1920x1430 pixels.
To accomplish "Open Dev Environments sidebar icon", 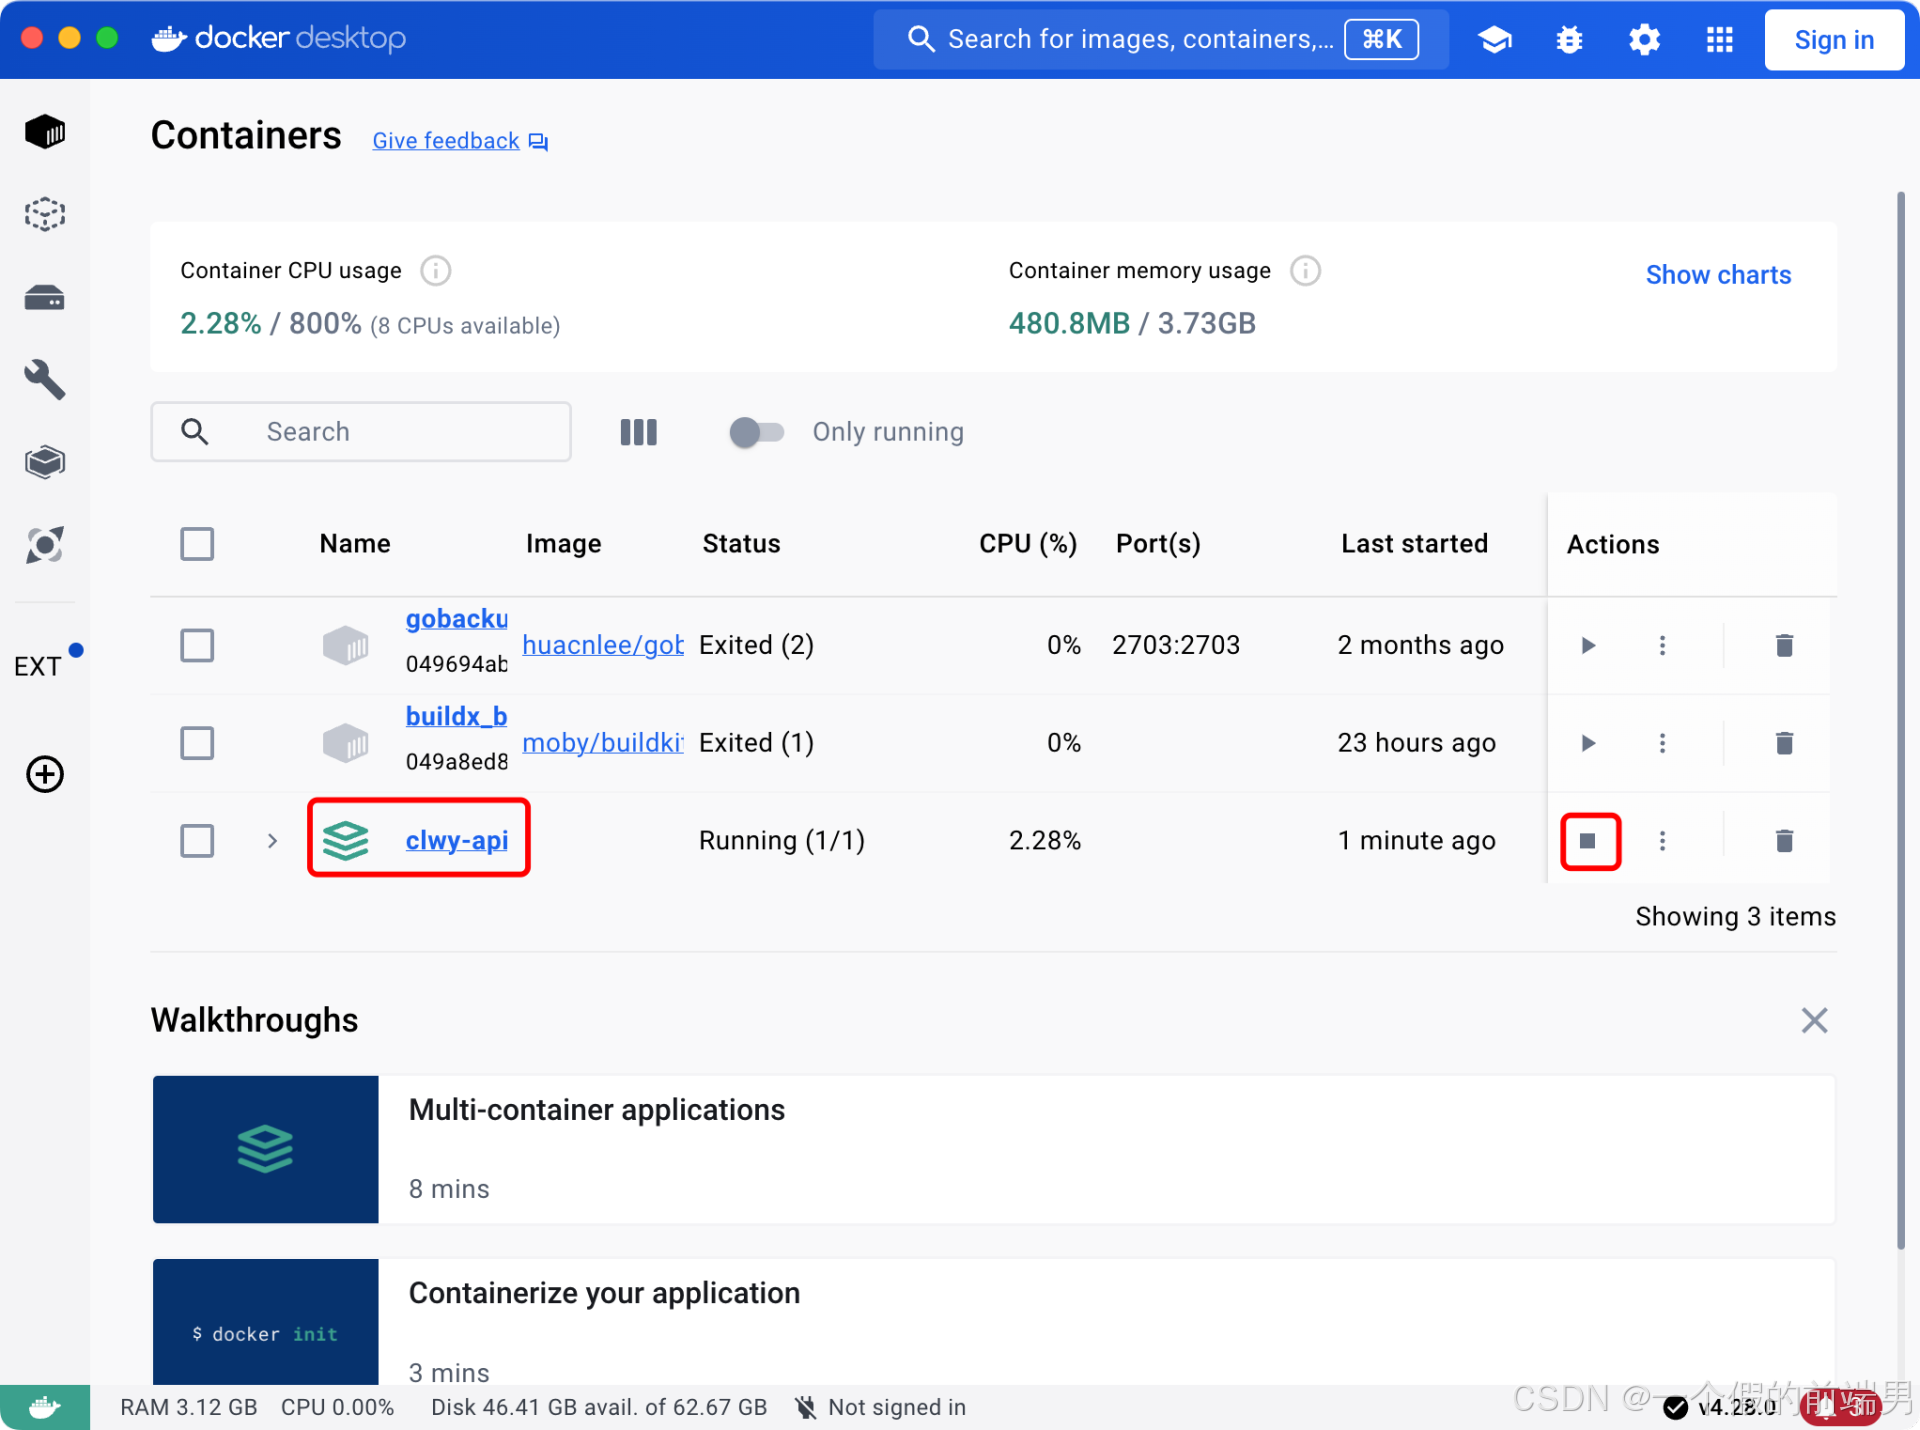I will pos(45,462).
